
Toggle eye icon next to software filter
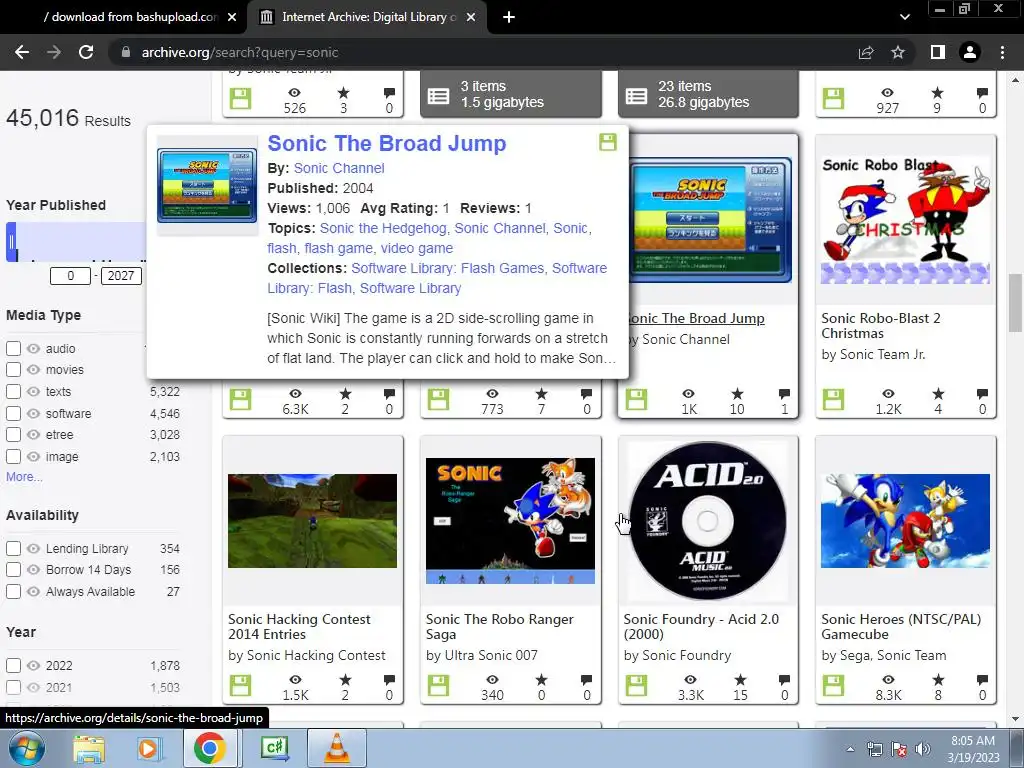click(33, 413)
